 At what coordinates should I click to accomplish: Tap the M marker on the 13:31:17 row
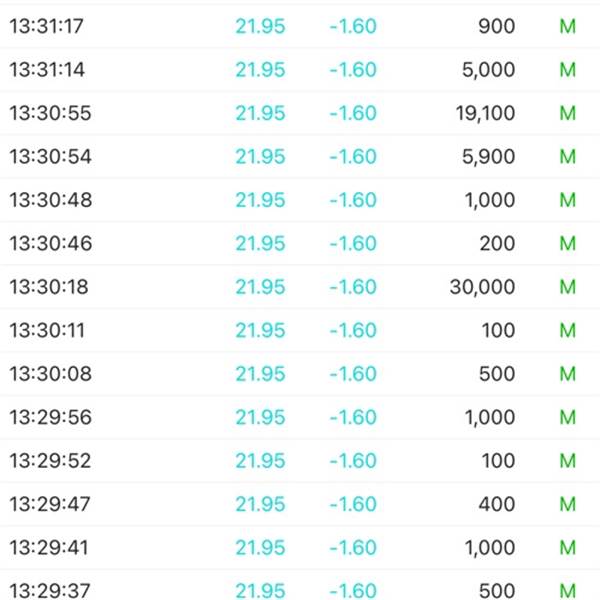pyautogui.click(x=567, y=26)
